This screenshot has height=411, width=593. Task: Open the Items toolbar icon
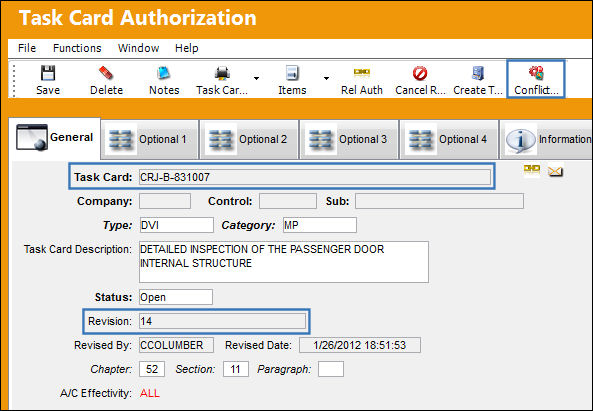[x=292, y=73]
